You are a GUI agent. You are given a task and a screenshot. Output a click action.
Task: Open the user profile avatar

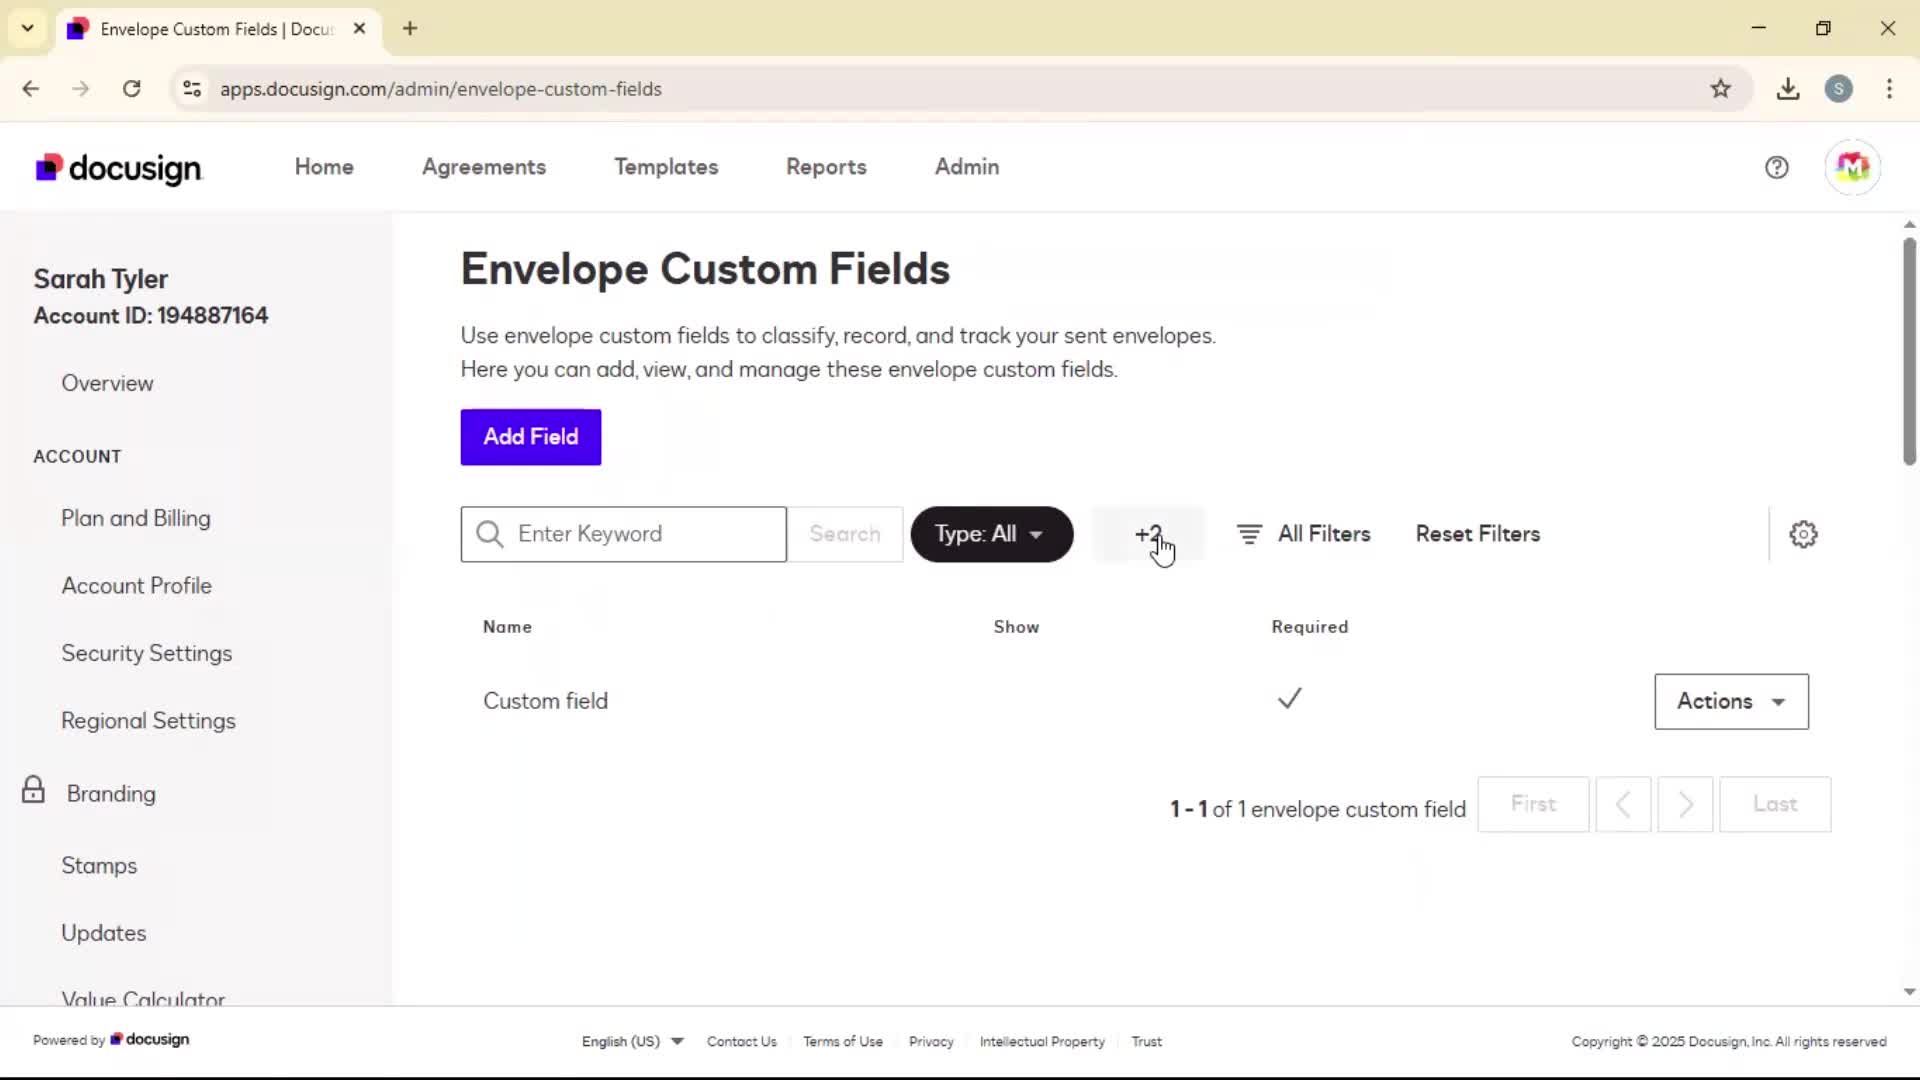(x=1852, y=167)
